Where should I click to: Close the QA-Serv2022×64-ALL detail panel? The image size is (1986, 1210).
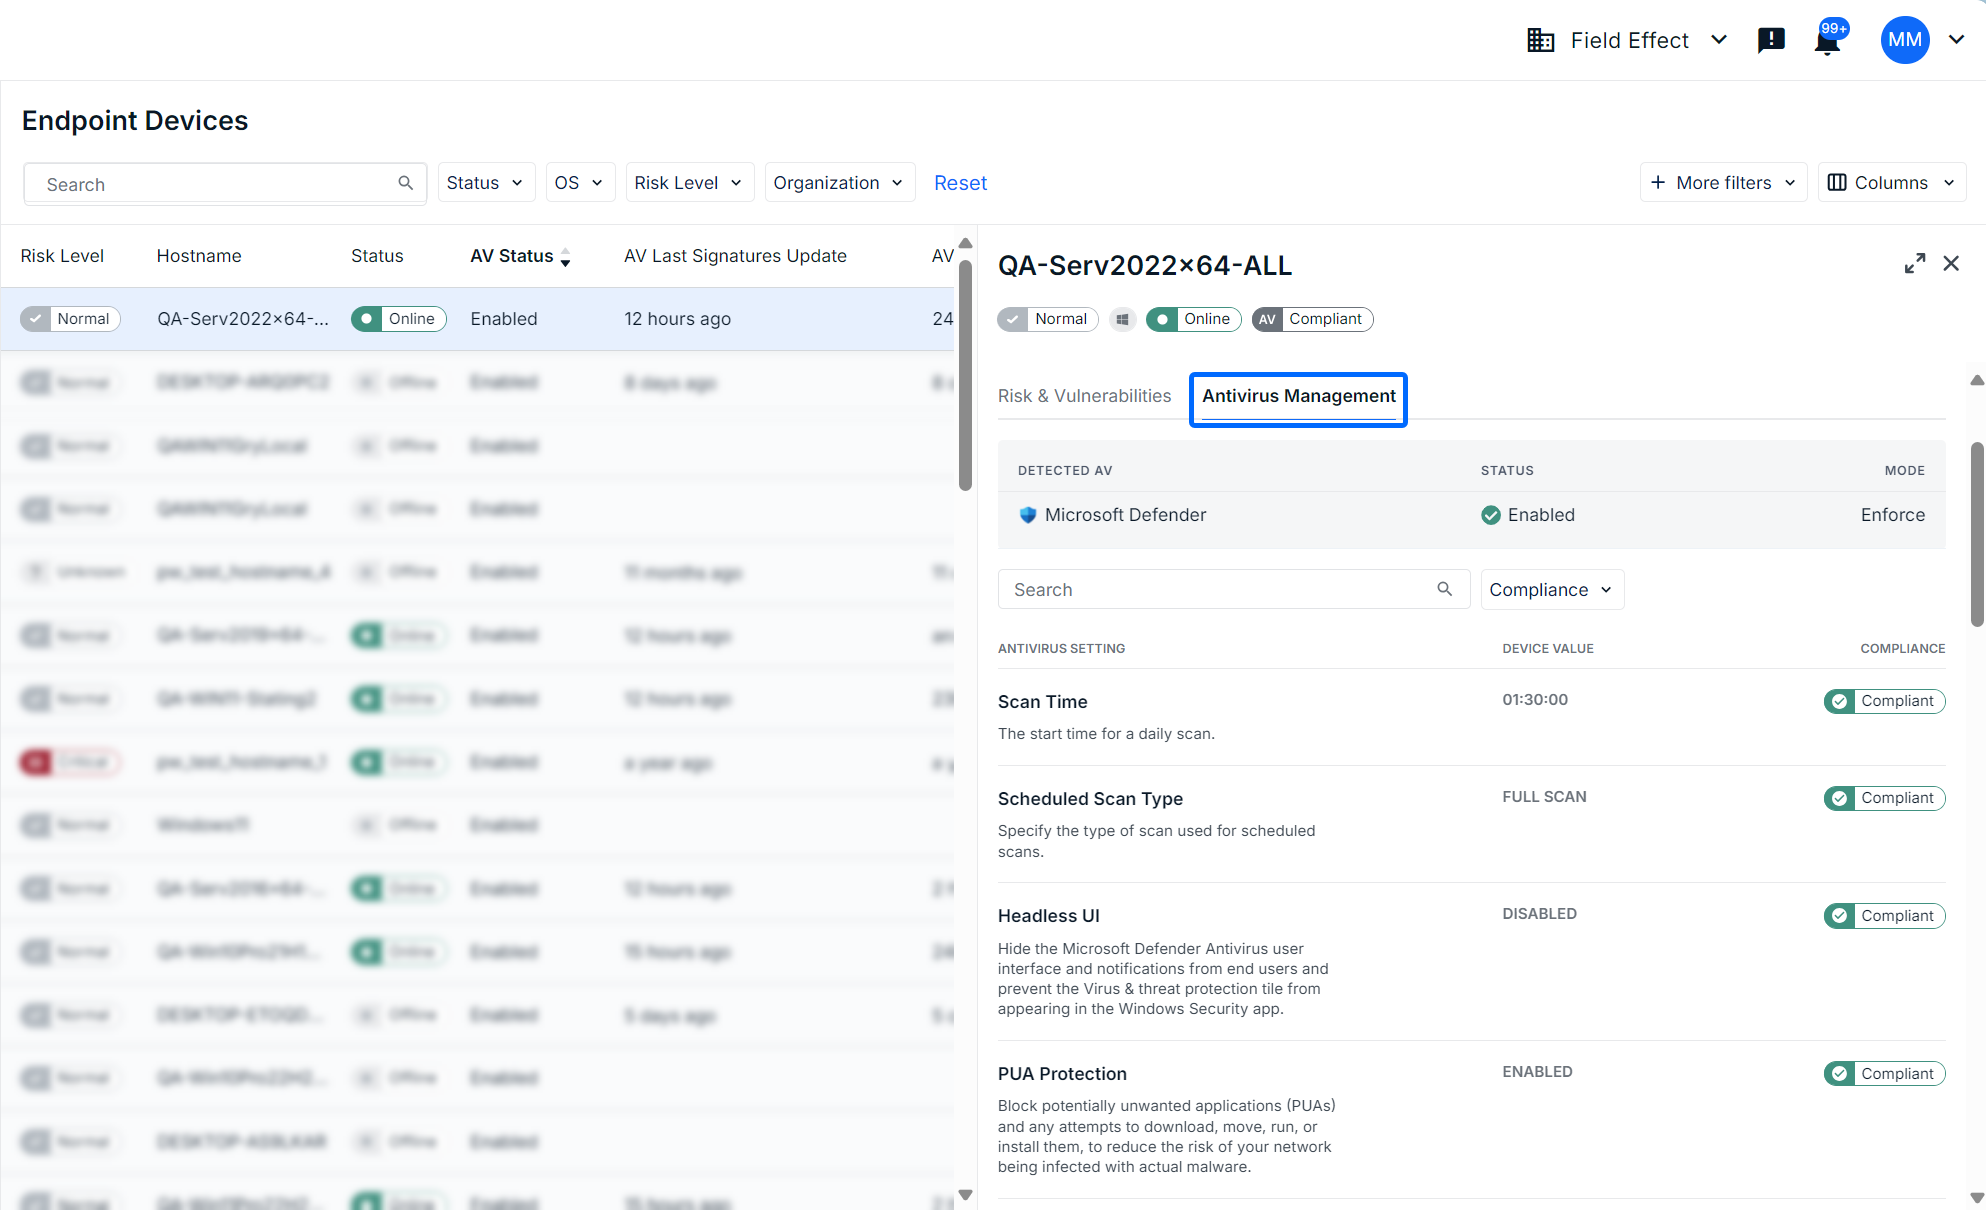point(1951,263)
